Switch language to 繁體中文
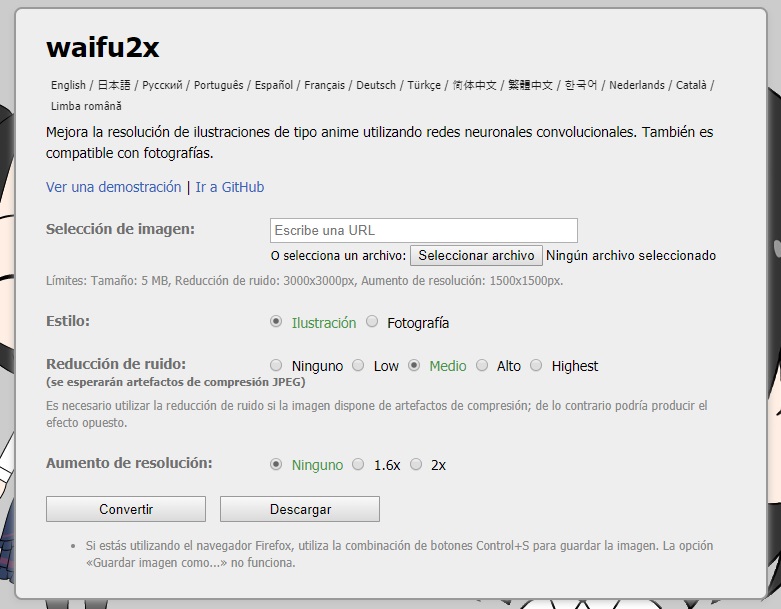Viewport: 781px width, 609px height. coord(530,85)
